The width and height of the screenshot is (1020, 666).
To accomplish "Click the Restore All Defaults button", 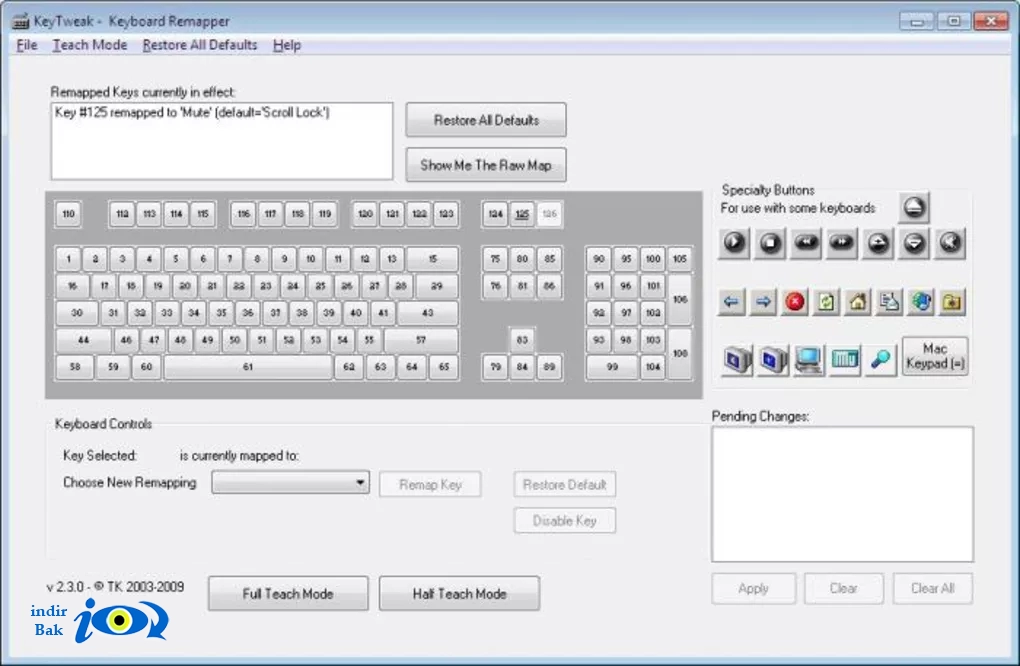I will tap(486, 120).
